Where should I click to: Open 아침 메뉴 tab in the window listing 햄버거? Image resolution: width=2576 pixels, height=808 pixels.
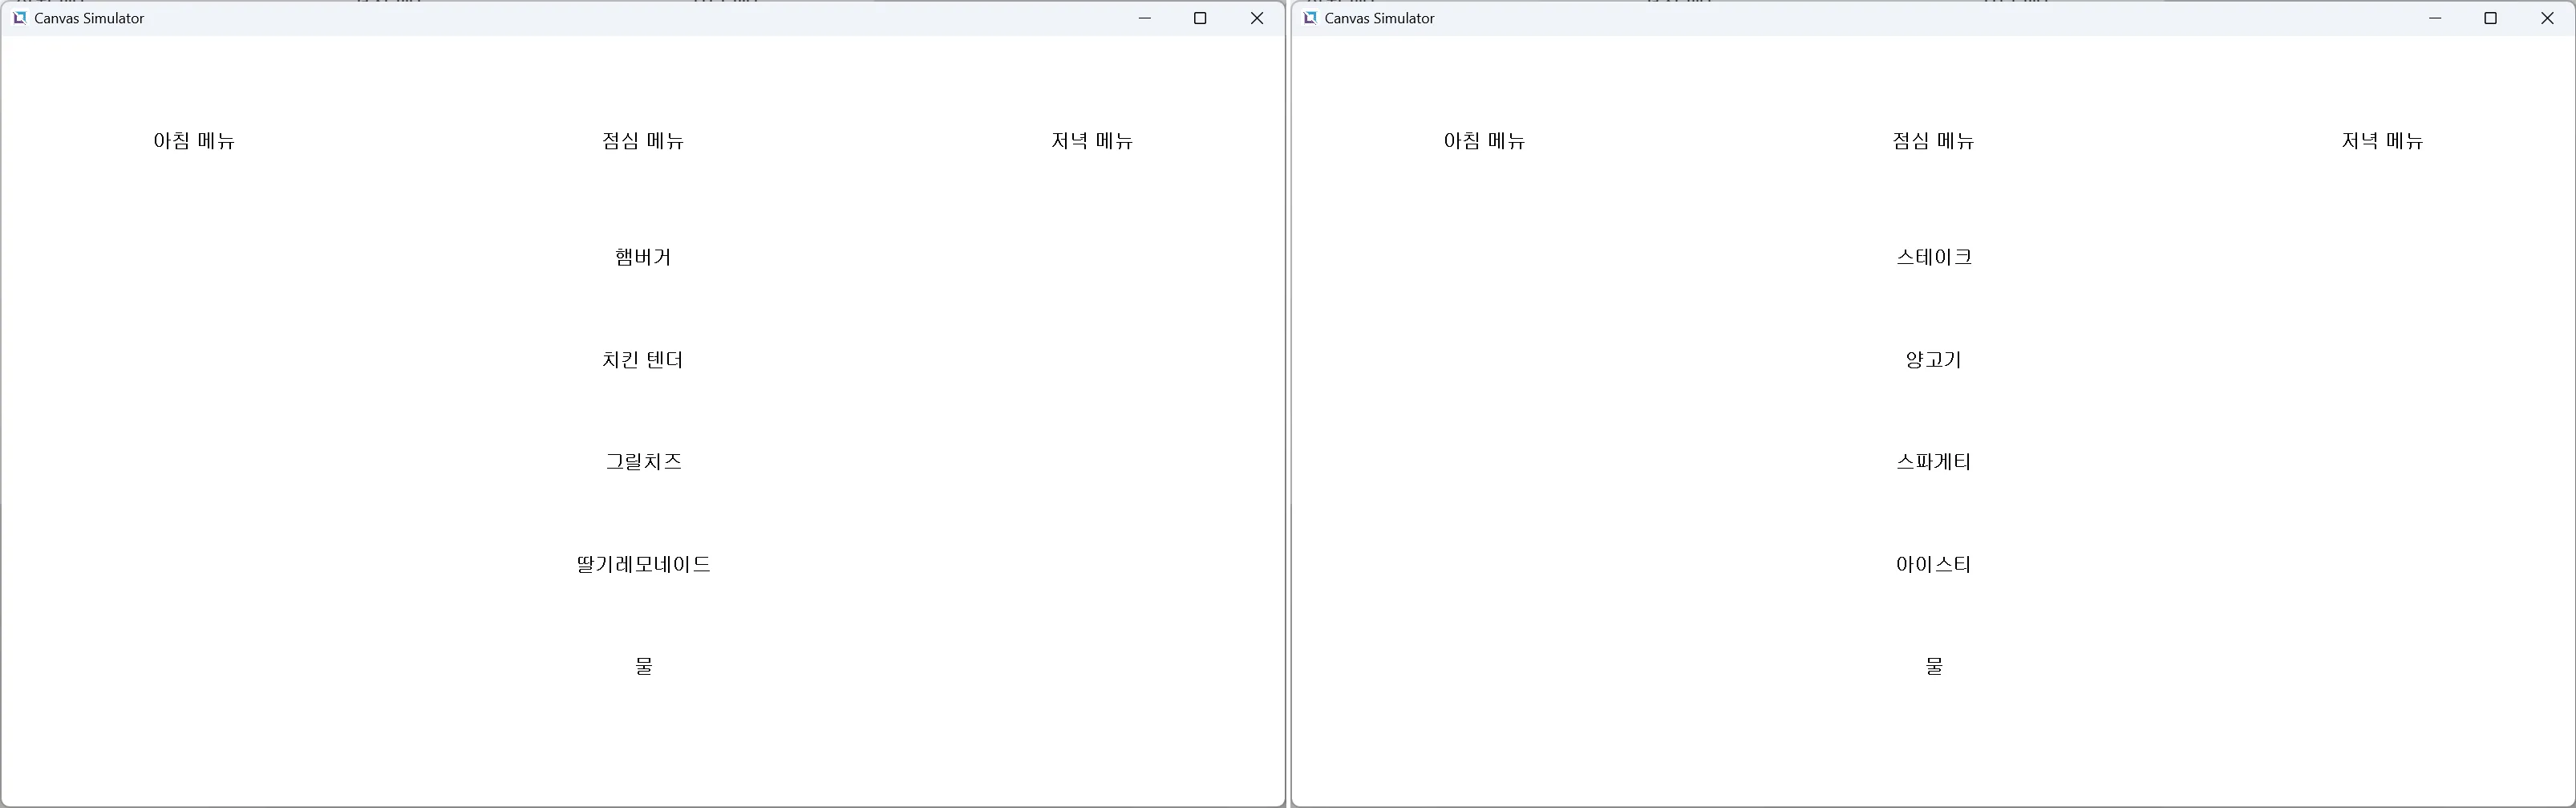tap(194, 141)
